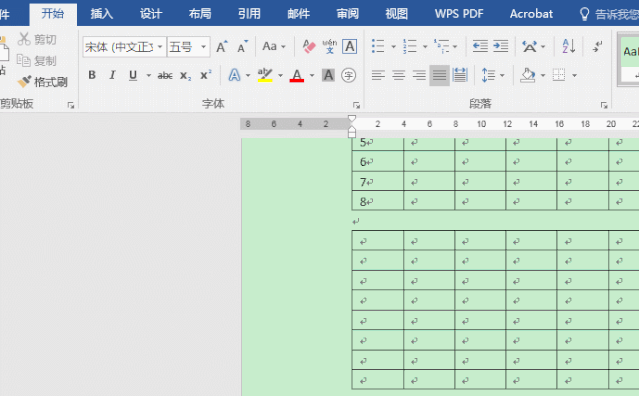Open the 审阅 (Review) tab

(348, 14)
